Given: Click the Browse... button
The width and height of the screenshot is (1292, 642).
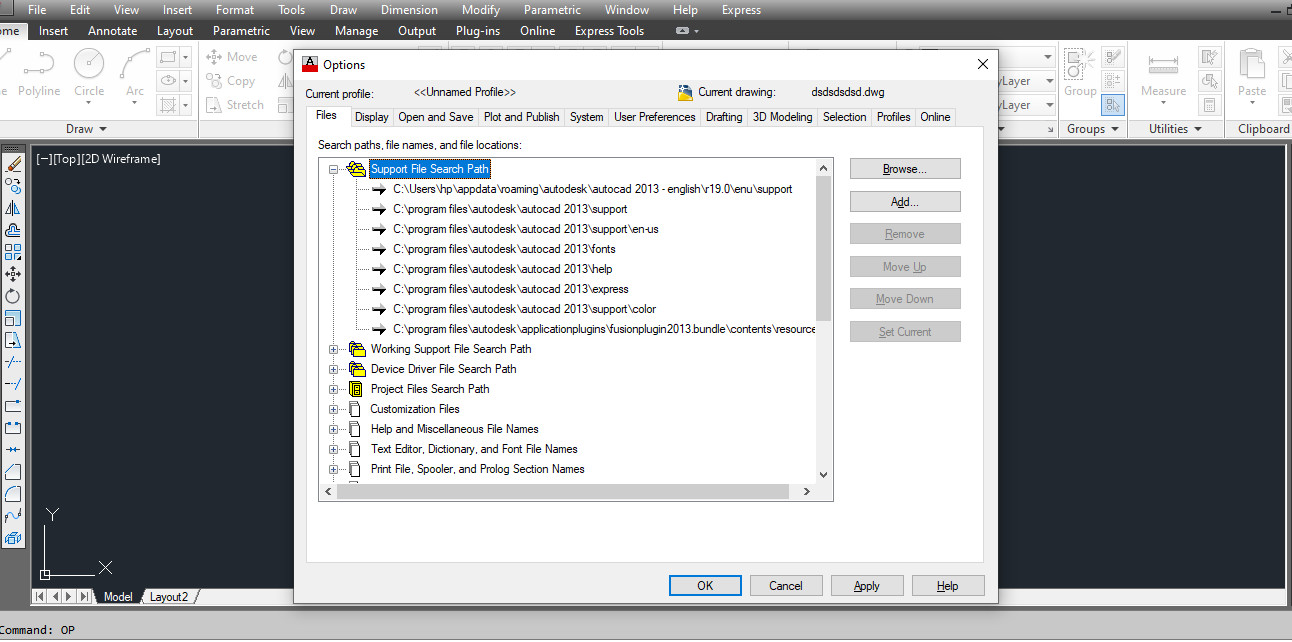Looking at the screenshot, I should pos(904,169).
